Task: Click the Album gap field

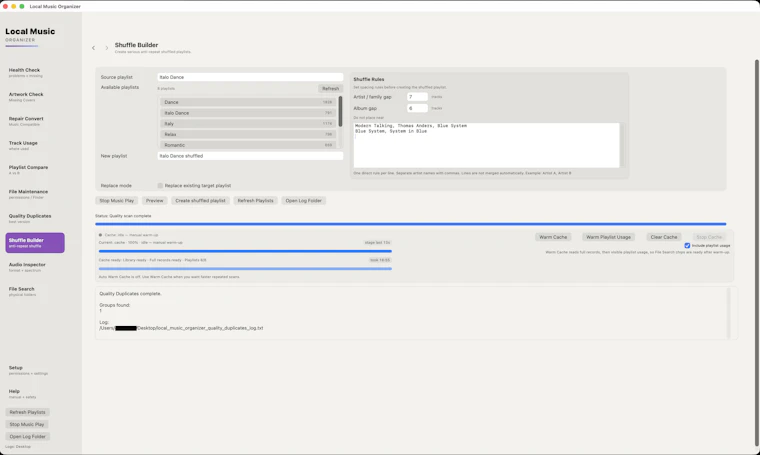Action: (417, 109)
